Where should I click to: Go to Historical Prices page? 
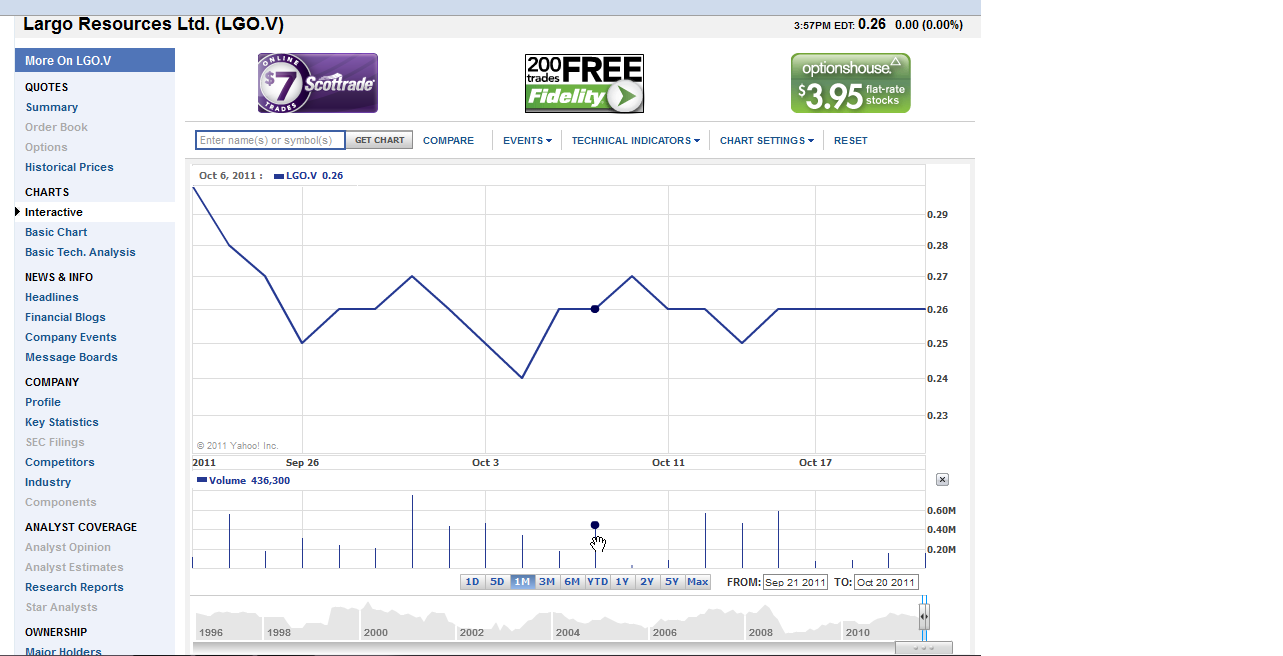(x=69, y=167)
